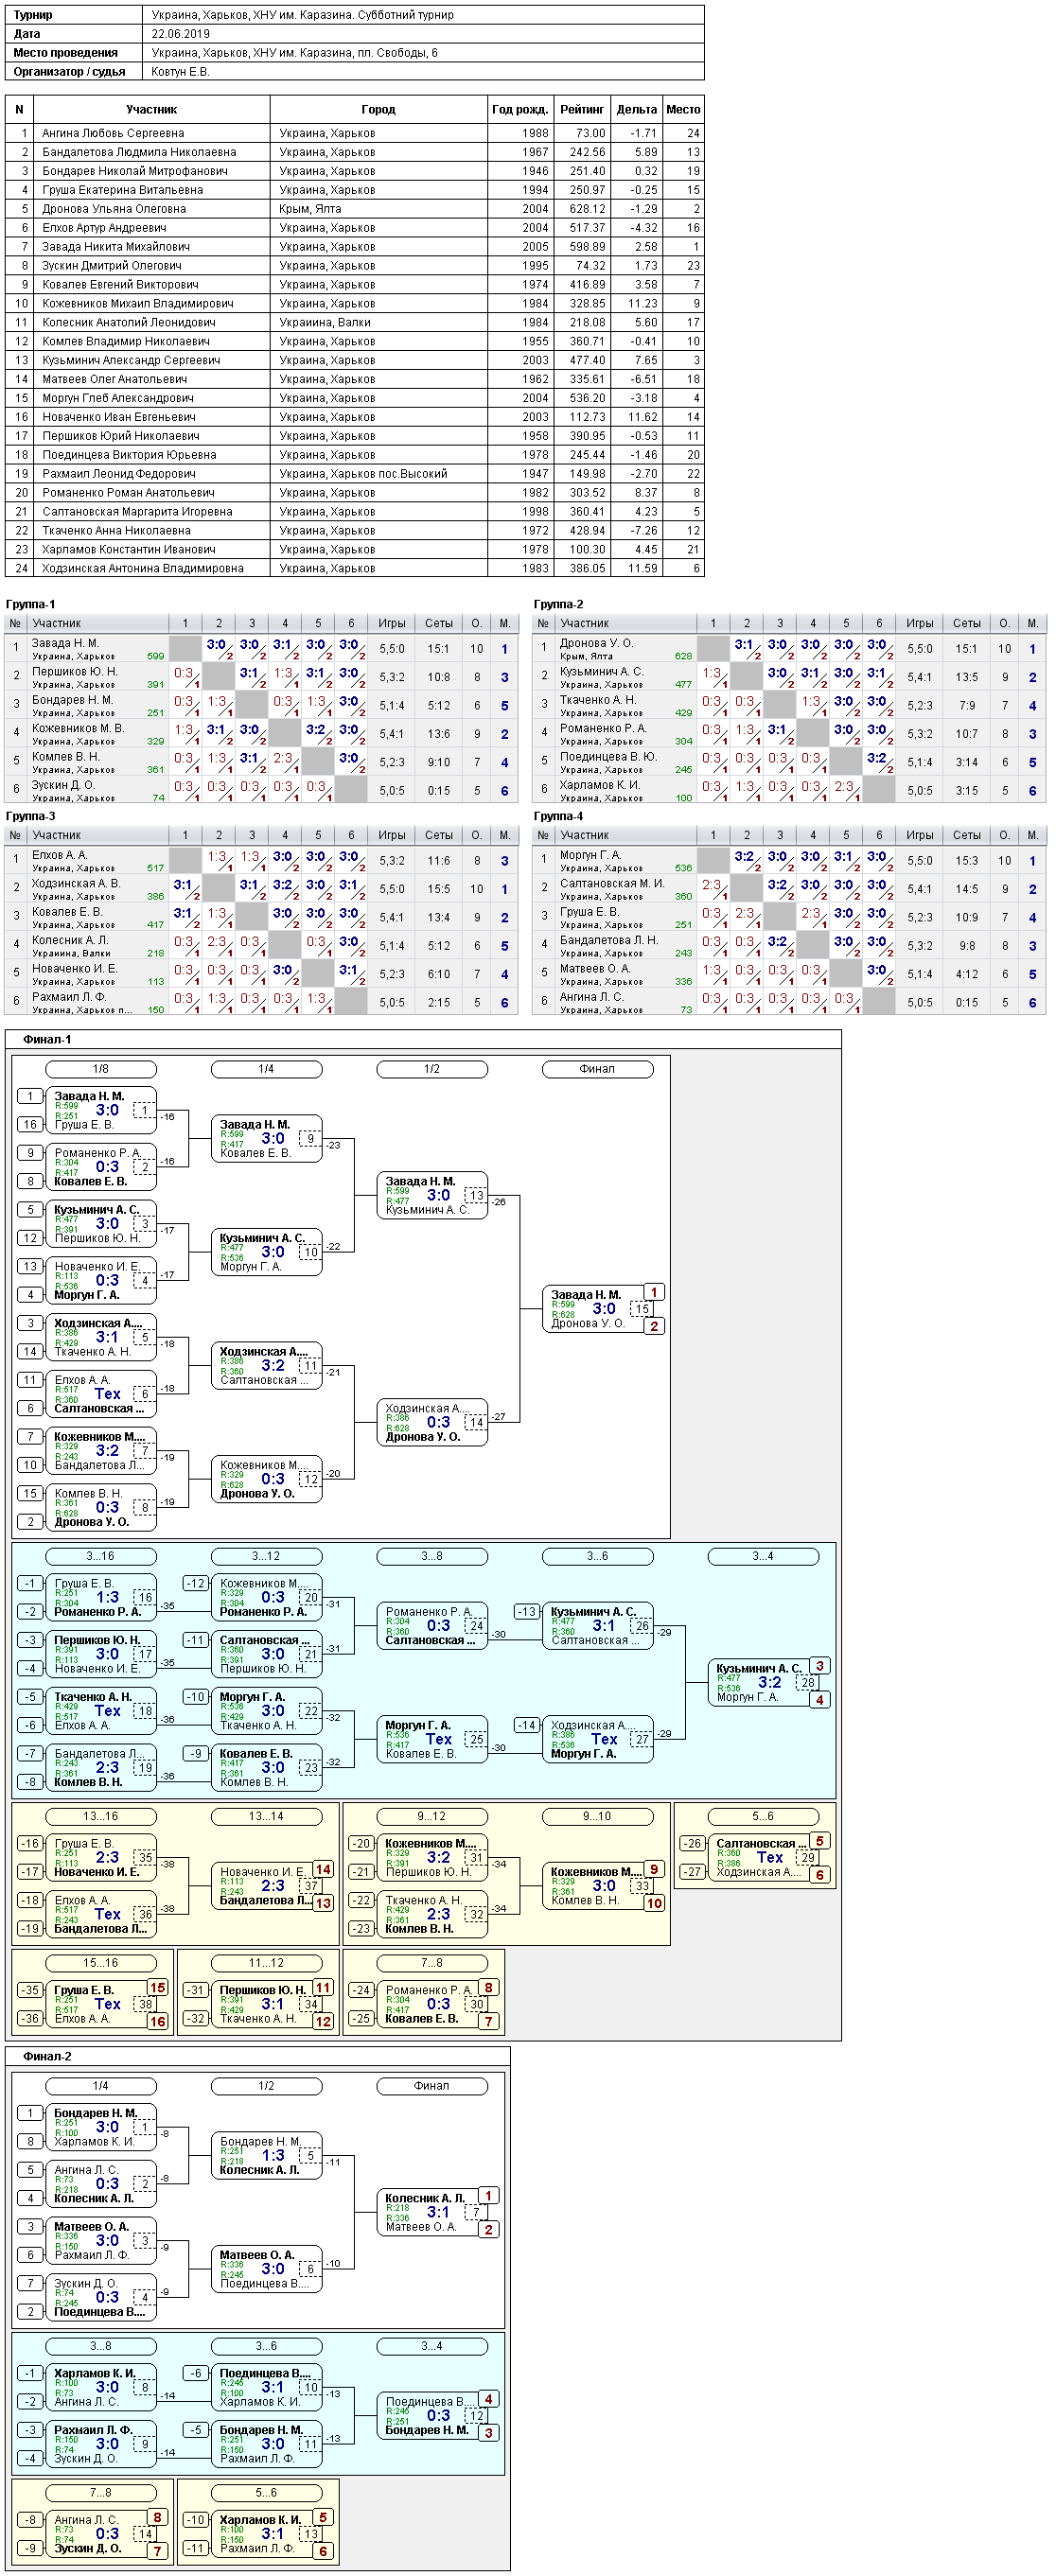This screenshot has width=1056, height=2576.
Task: Click the Сеты header in Группа-2
Action: tap(966, 623)
